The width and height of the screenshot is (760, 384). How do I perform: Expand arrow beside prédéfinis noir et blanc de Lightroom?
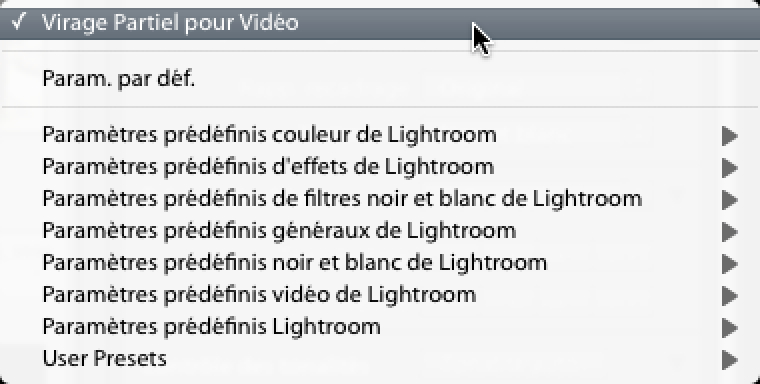[x=729, y=264]
